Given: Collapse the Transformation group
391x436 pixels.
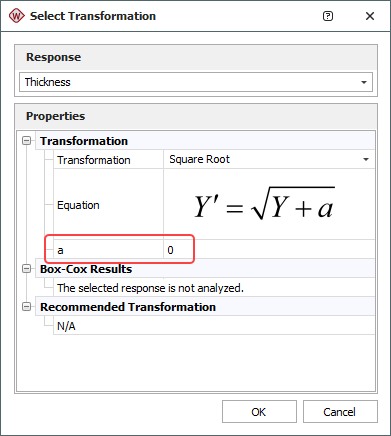Looking at the screenshot, I should (26, 141).
